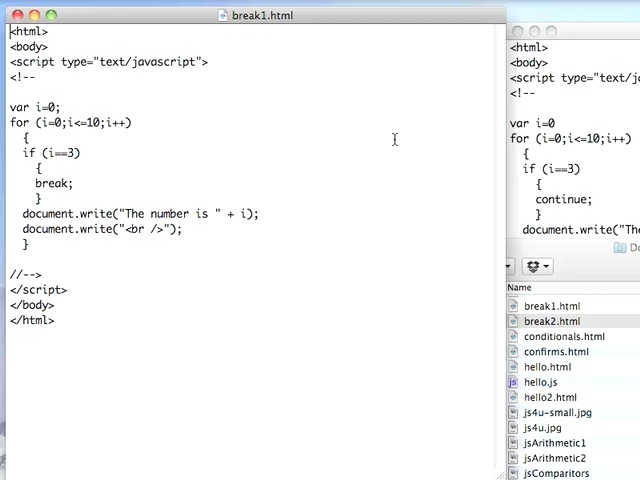Click the closing </html> tag in break1.html
The height and width of the screenshot is (480, 640).
pos(32,320)
